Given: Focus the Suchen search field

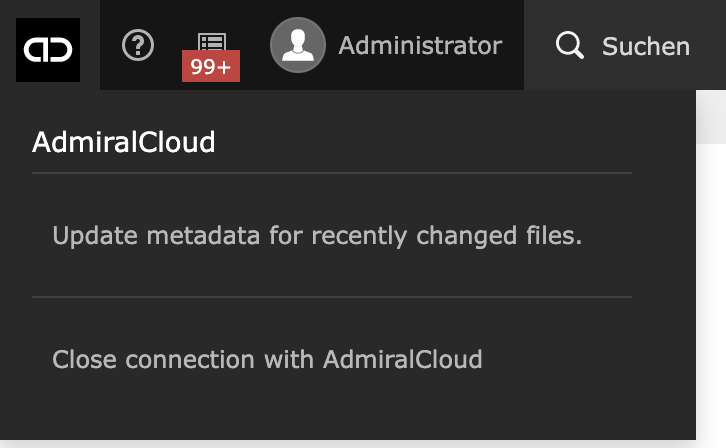Looking at the screenshot, I should [625, 45].
